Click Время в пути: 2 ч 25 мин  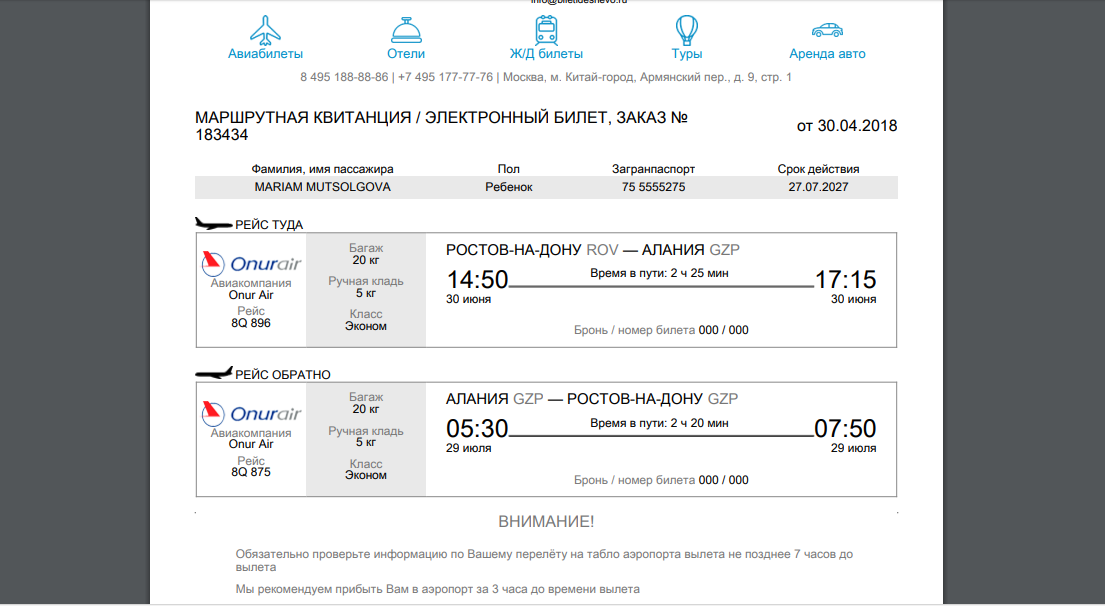(x=660, y=273)
